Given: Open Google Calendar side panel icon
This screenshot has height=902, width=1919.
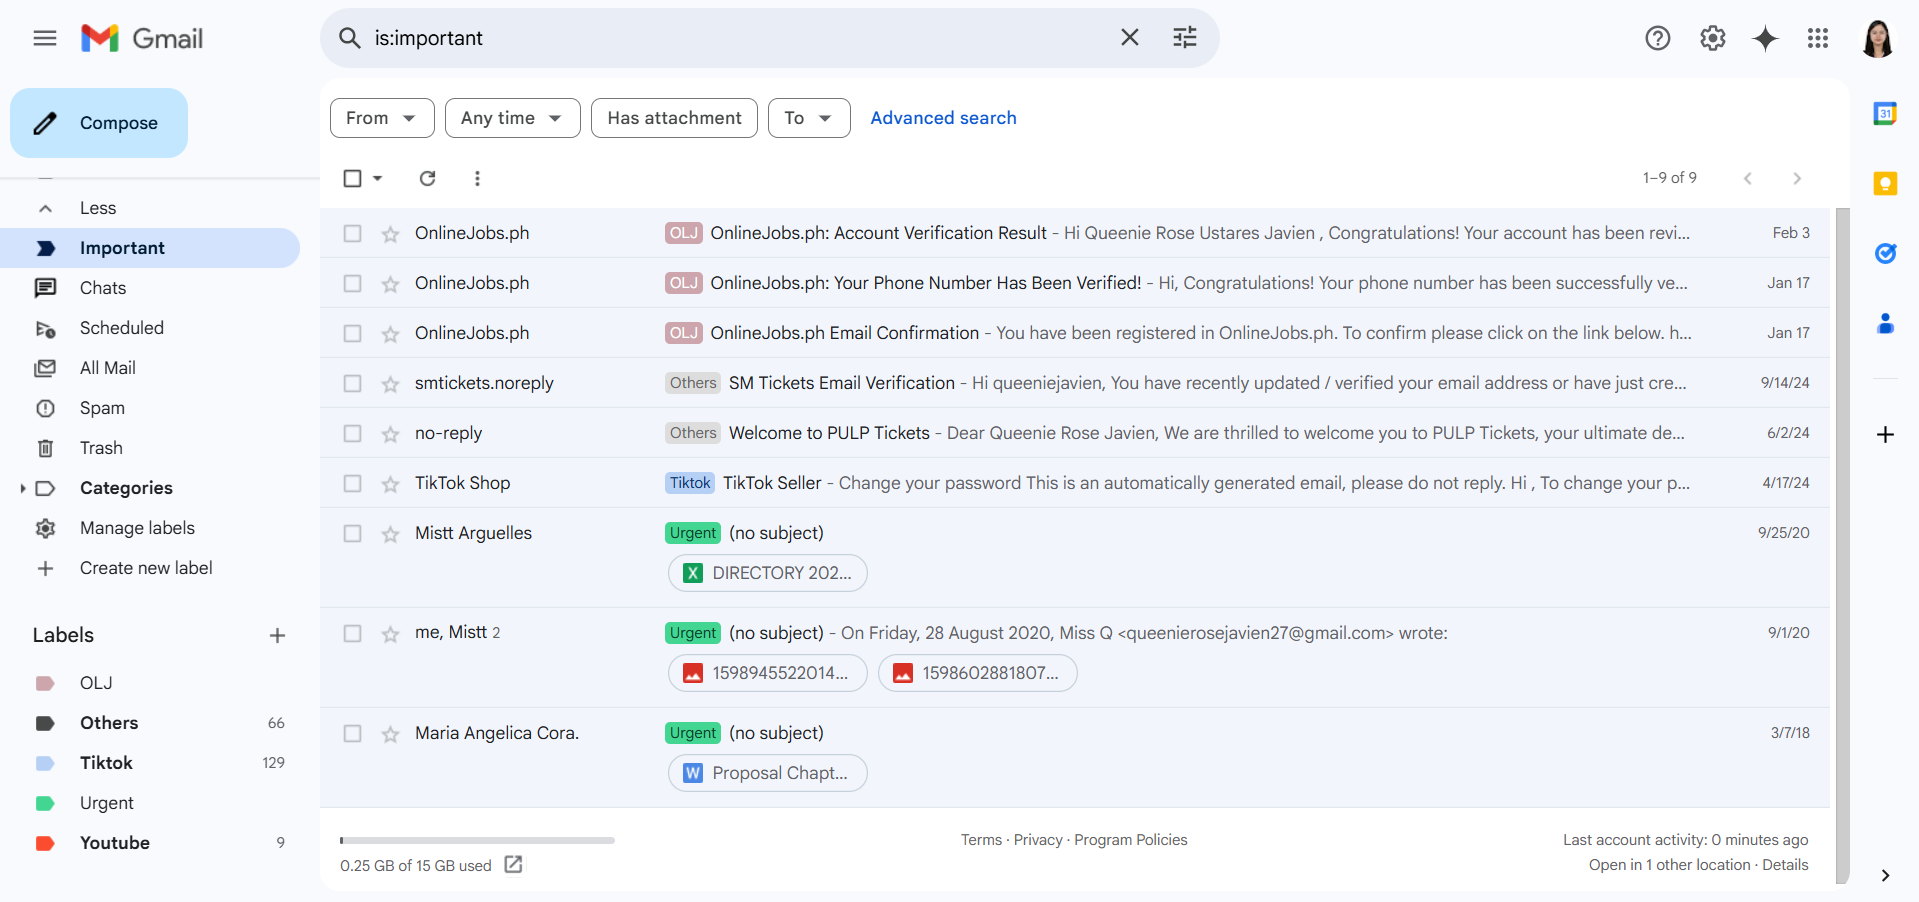Looking at the screenshot, I should click(x=1885, y=113).
